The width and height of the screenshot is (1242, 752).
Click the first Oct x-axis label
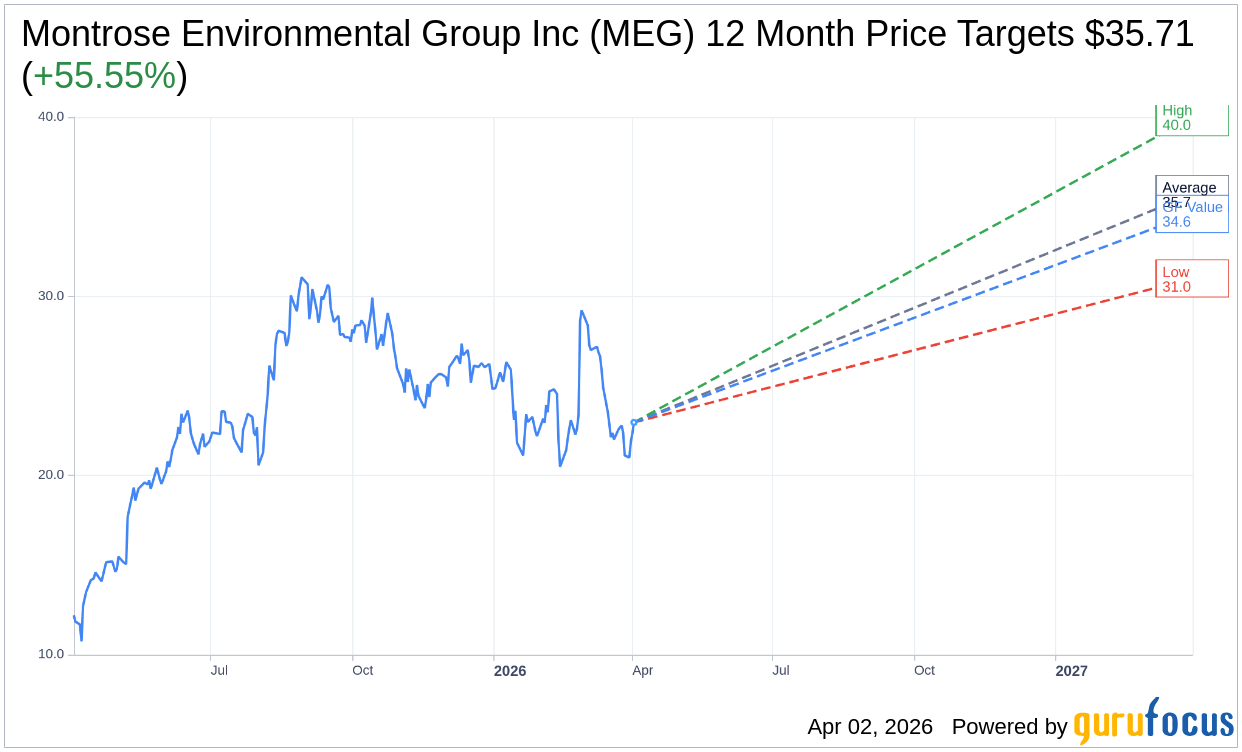click(x=362, y=670)
